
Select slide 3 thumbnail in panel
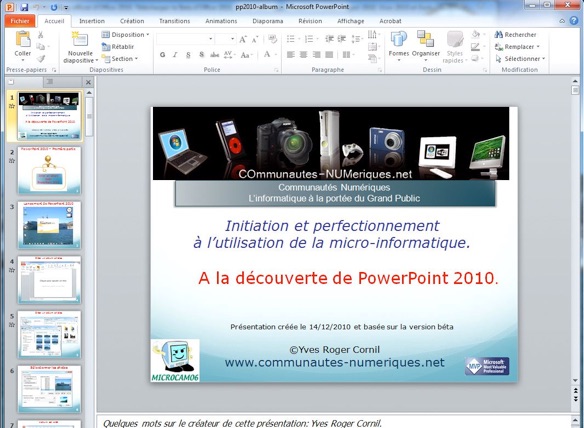[x=49, y=225]
